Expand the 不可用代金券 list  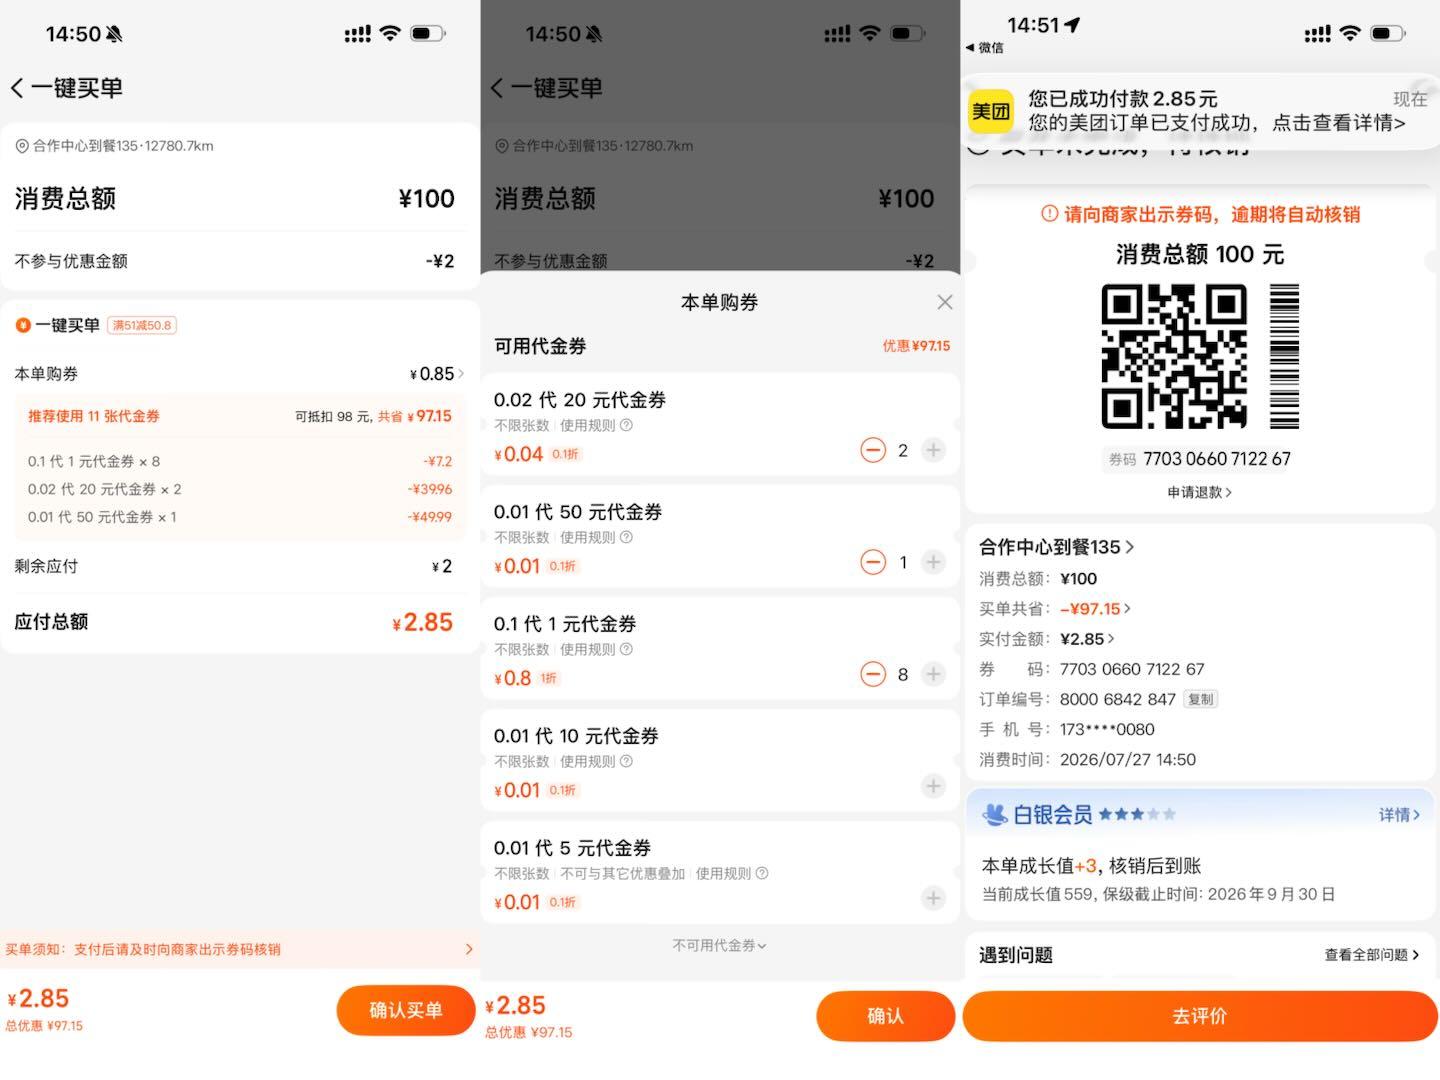720,945
